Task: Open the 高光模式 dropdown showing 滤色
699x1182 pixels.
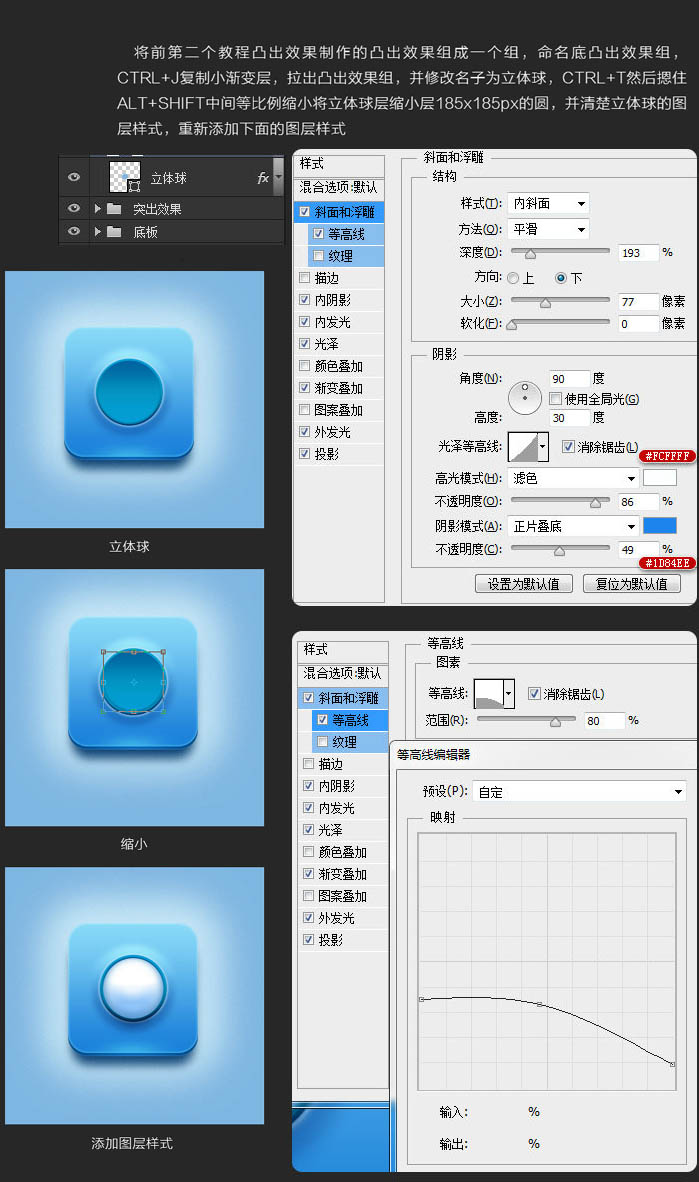Action: click(573, 478)
